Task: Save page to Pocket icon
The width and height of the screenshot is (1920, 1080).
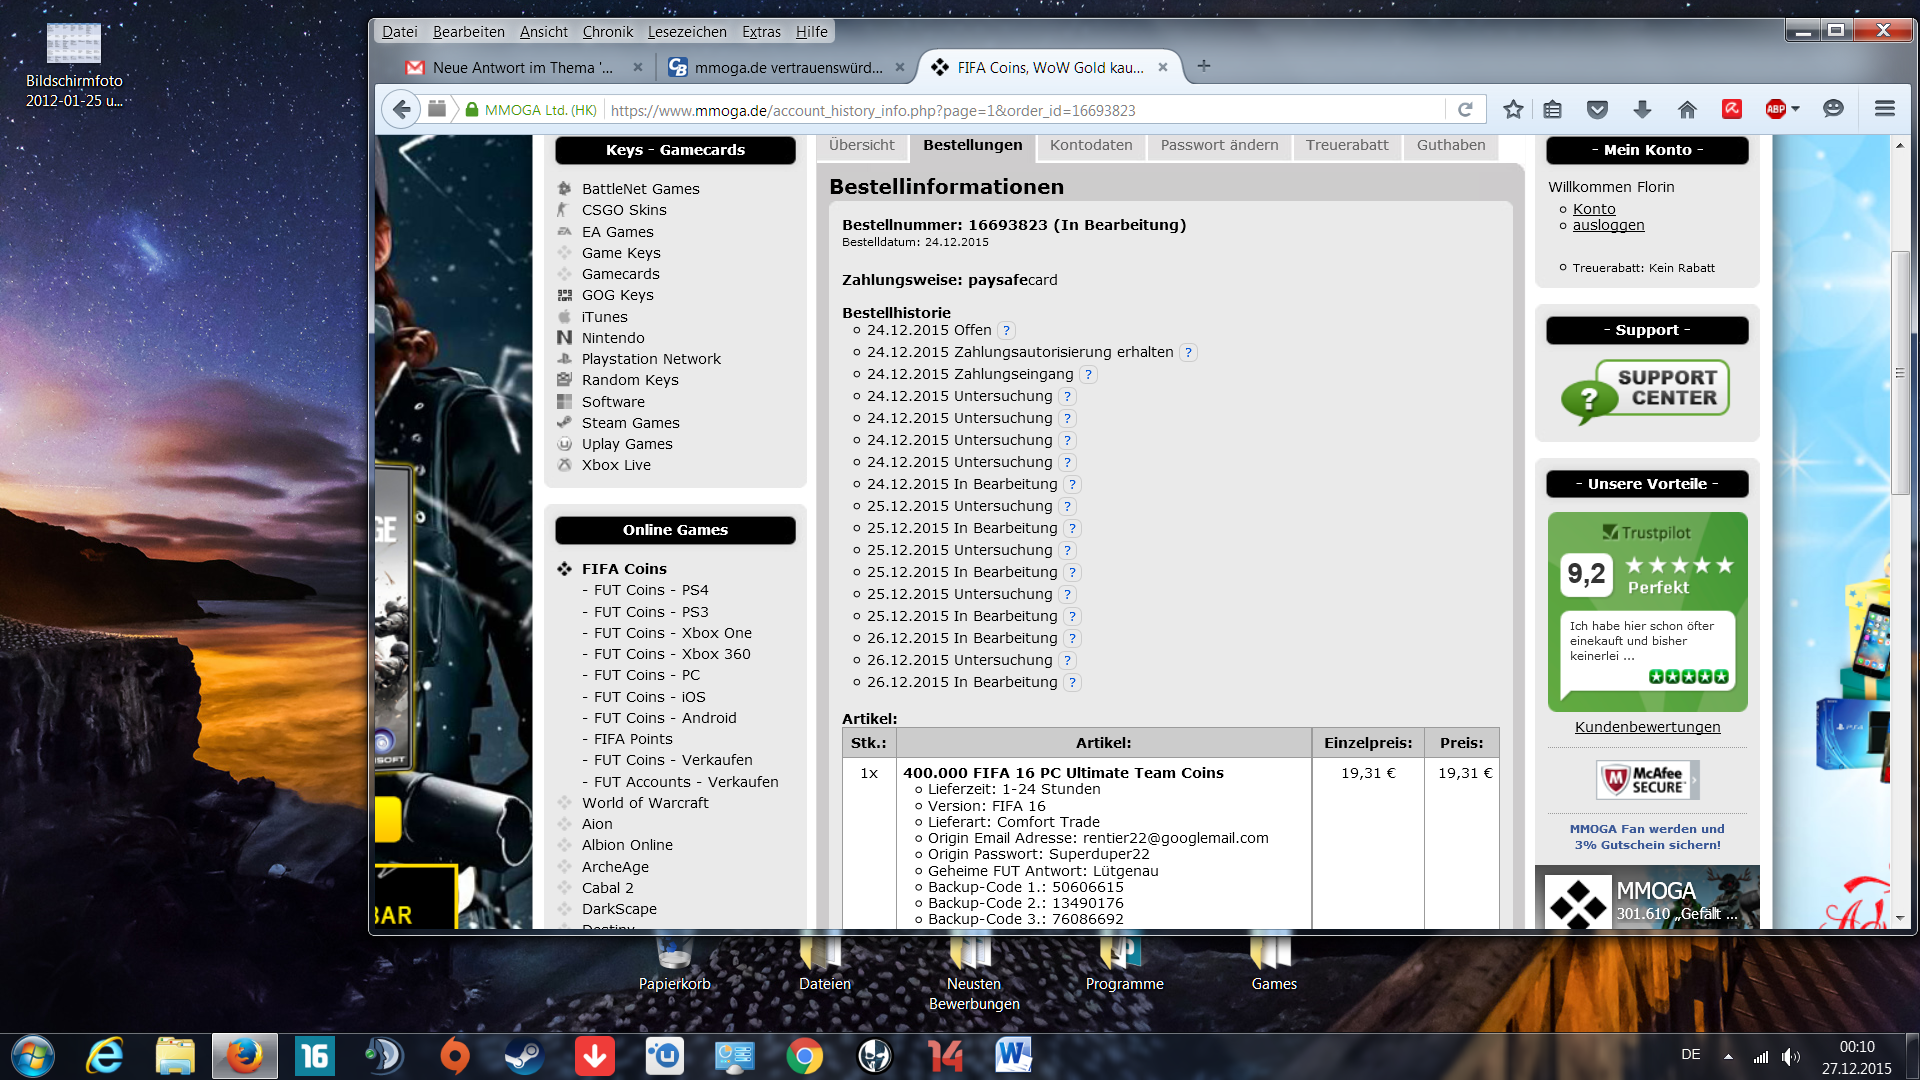Action: click(x=1597, y=110)
